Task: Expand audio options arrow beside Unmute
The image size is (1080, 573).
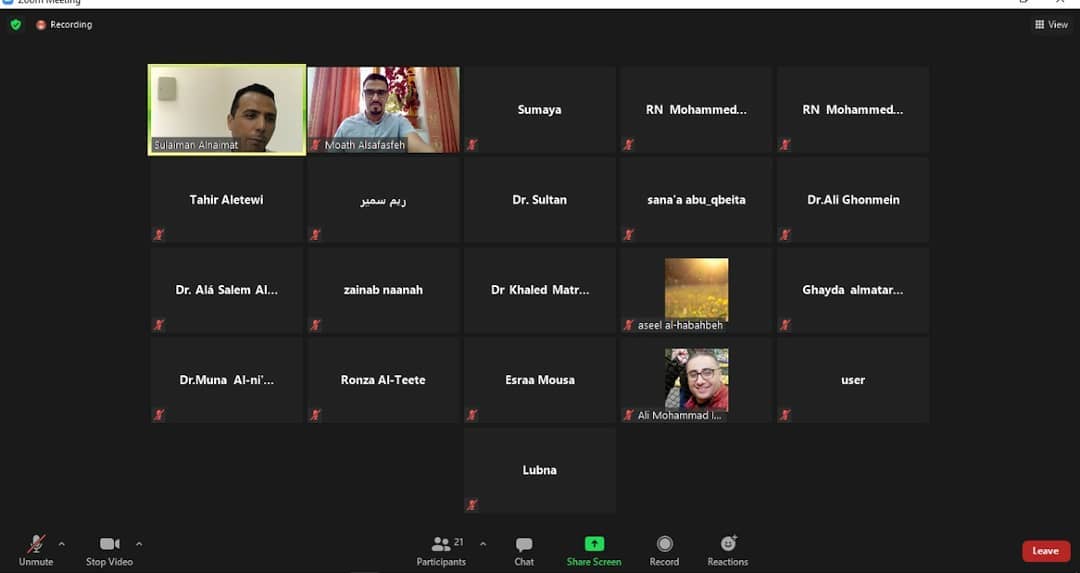Action: point(62,544)
